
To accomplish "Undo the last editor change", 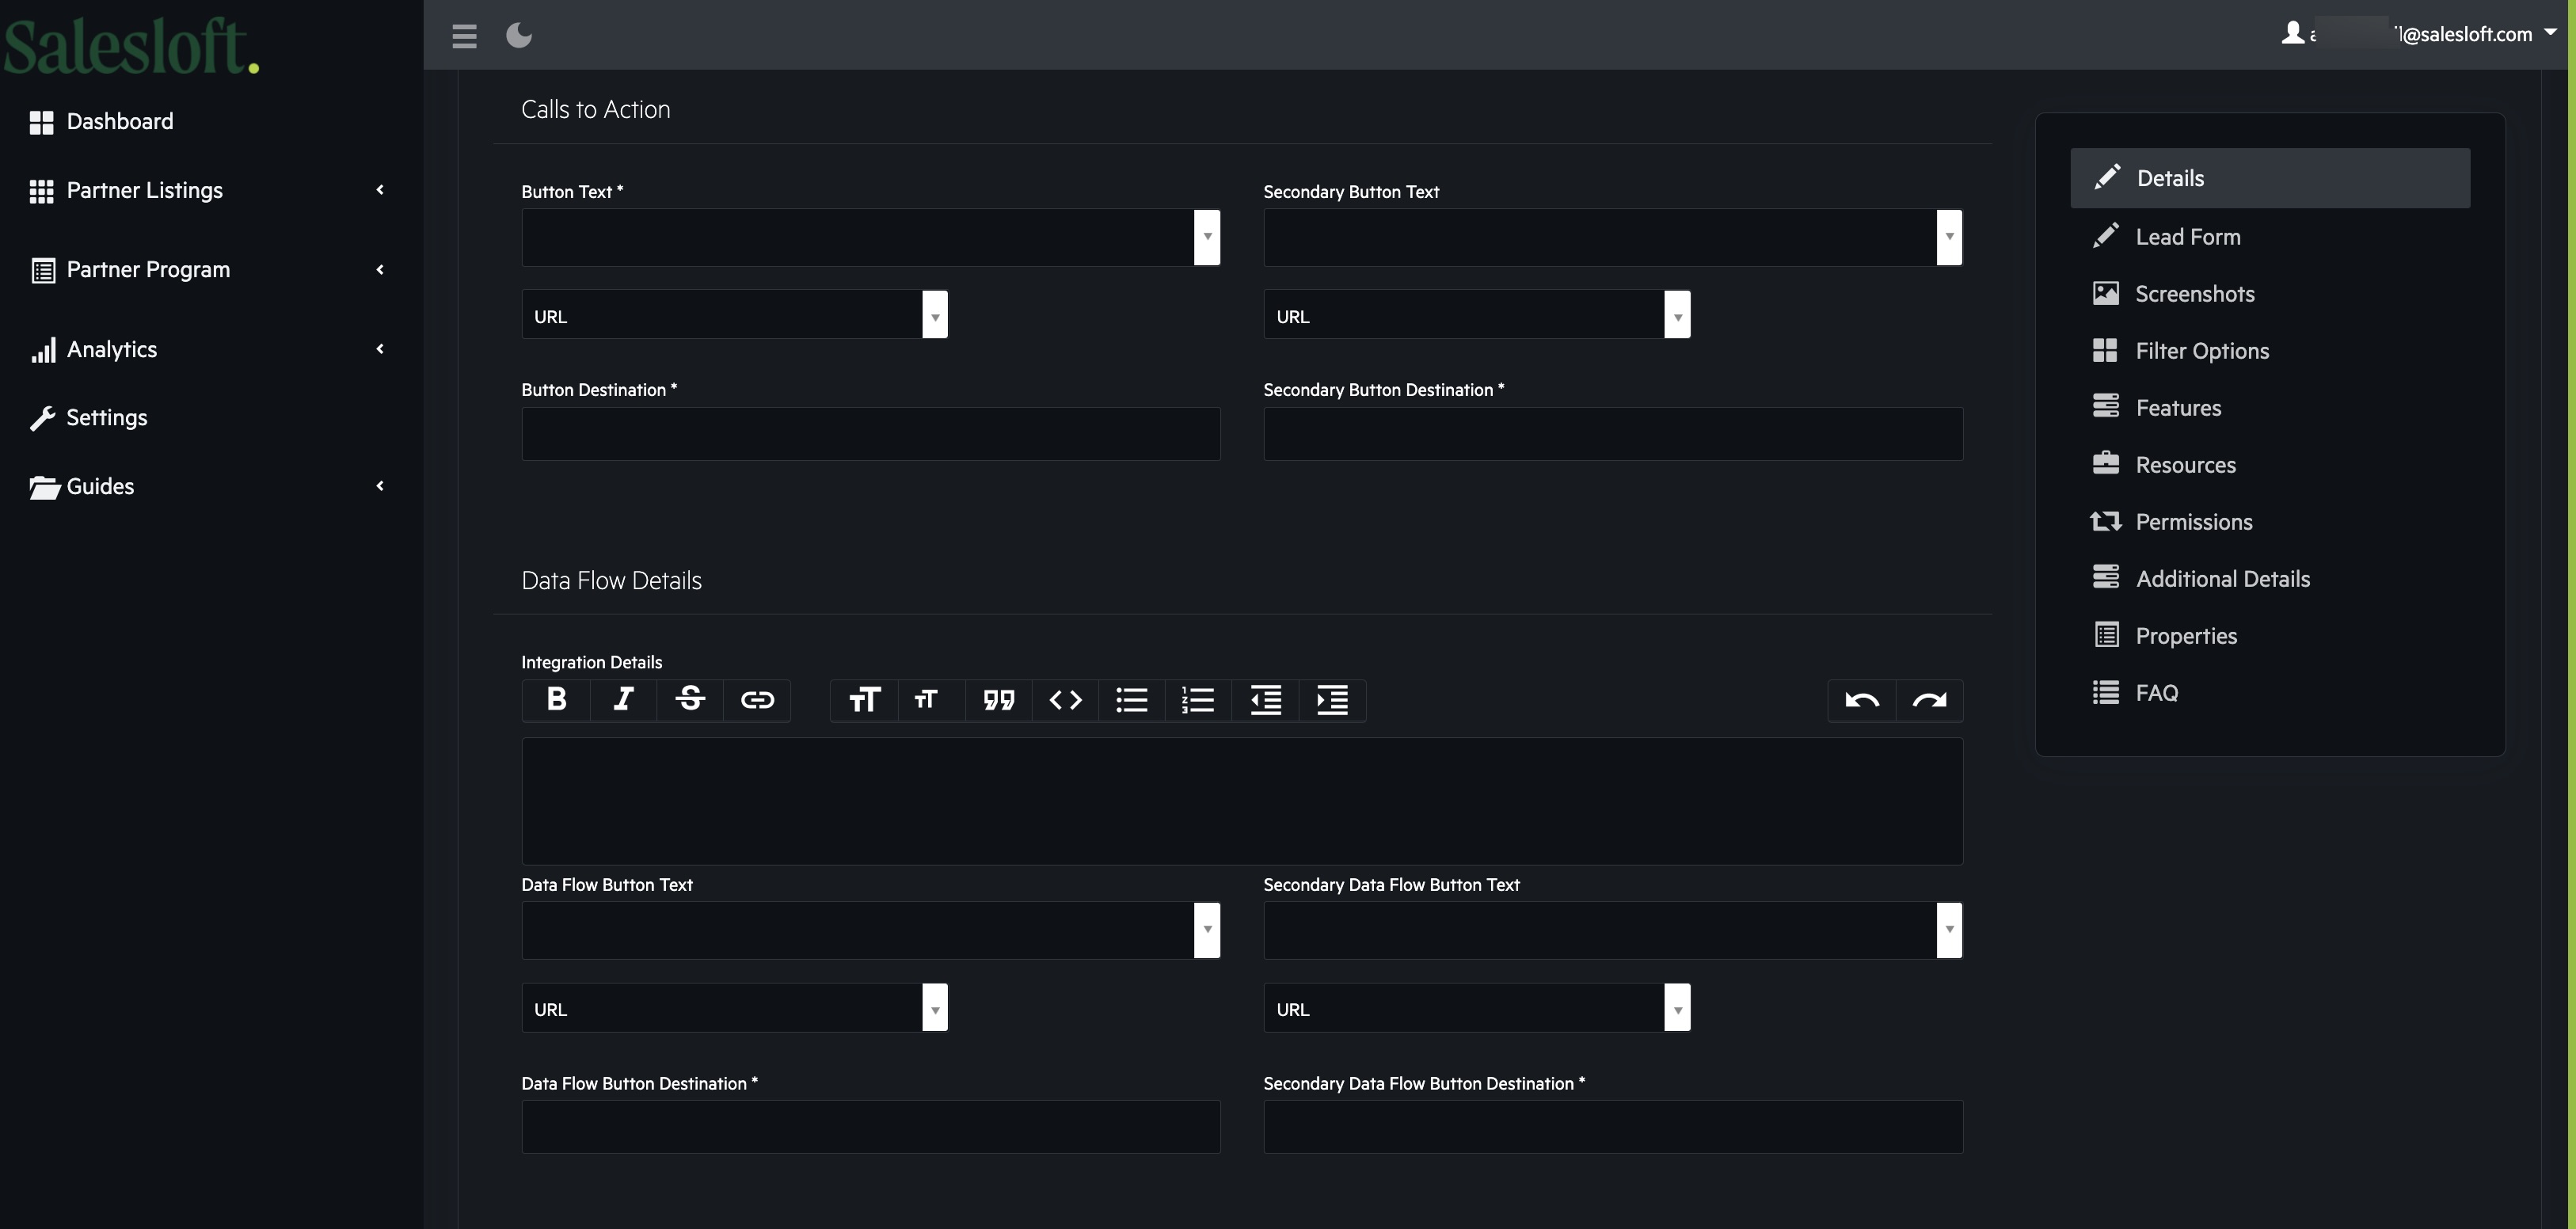I will pos(1861,700).
